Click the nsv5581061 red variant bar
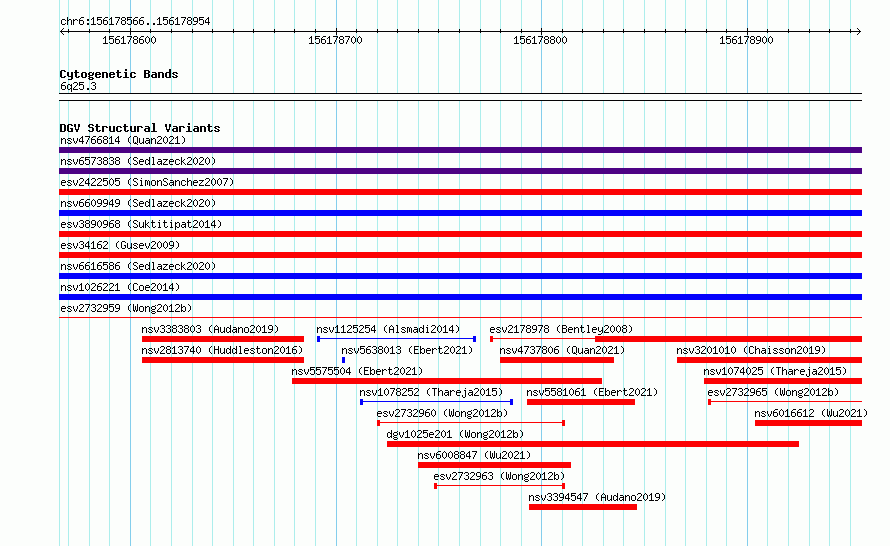Image resolution: width=890 pixels, height=546 pixels. [581, 402]
